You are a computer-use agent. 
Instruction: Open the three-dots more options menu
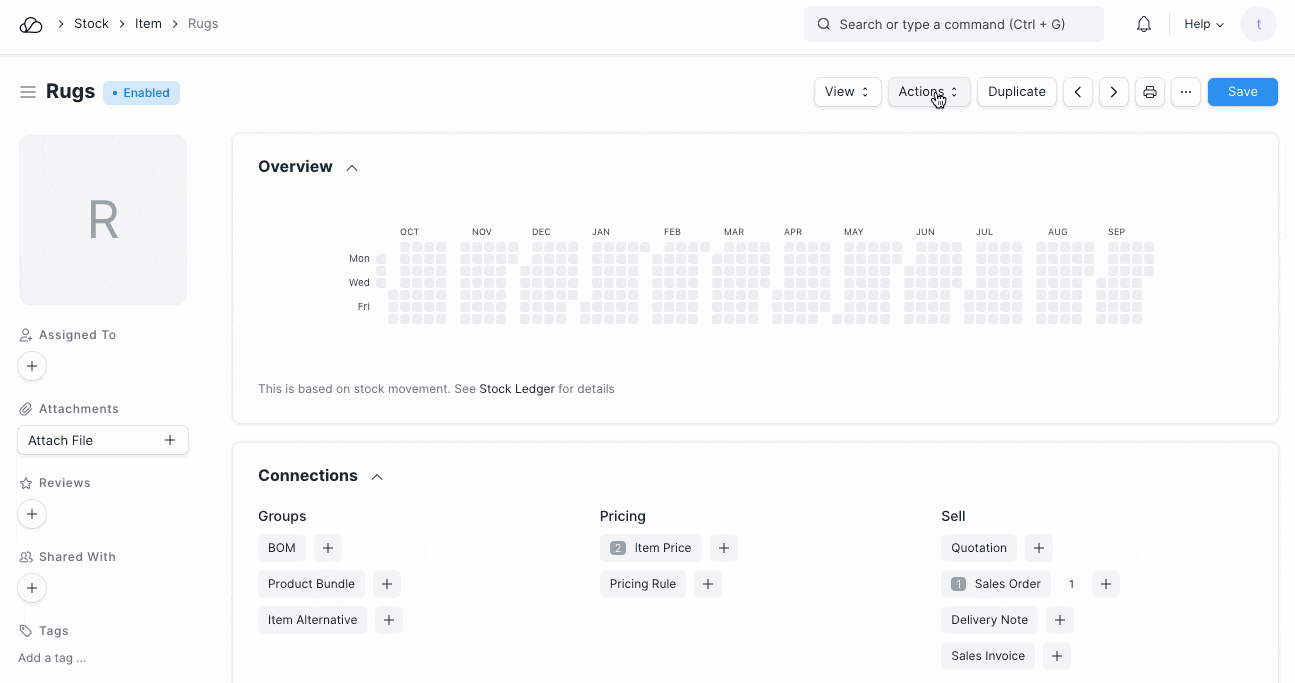(x=1185, y=92)
